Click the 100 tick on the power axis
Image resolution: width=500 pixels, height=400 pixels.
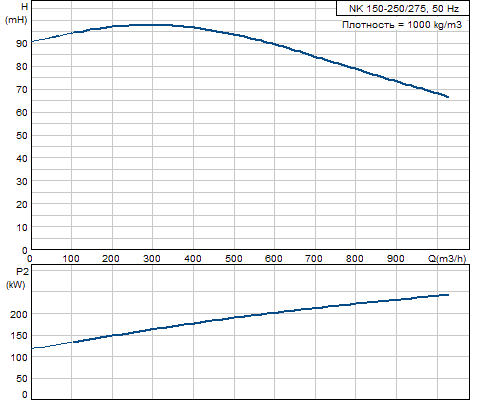(x=19, y=357)
